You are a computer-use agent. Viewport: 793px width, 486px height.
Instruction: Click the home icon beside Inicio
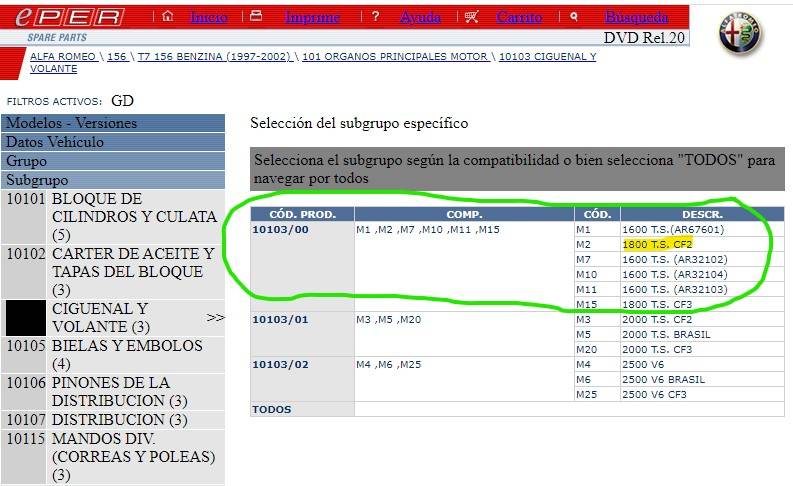pyautogui.click(x=168, y=17)
